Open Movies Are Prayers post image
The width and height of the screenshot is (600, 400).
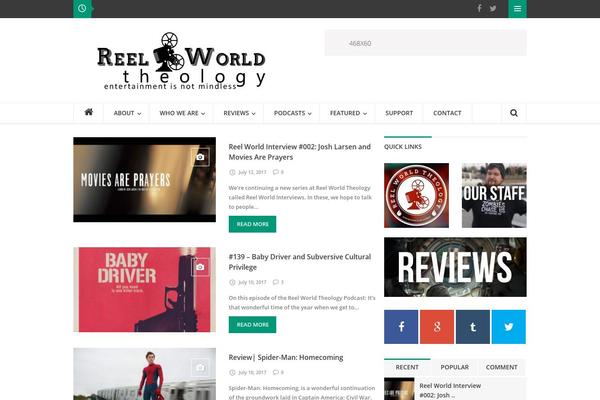coord(145,180)
